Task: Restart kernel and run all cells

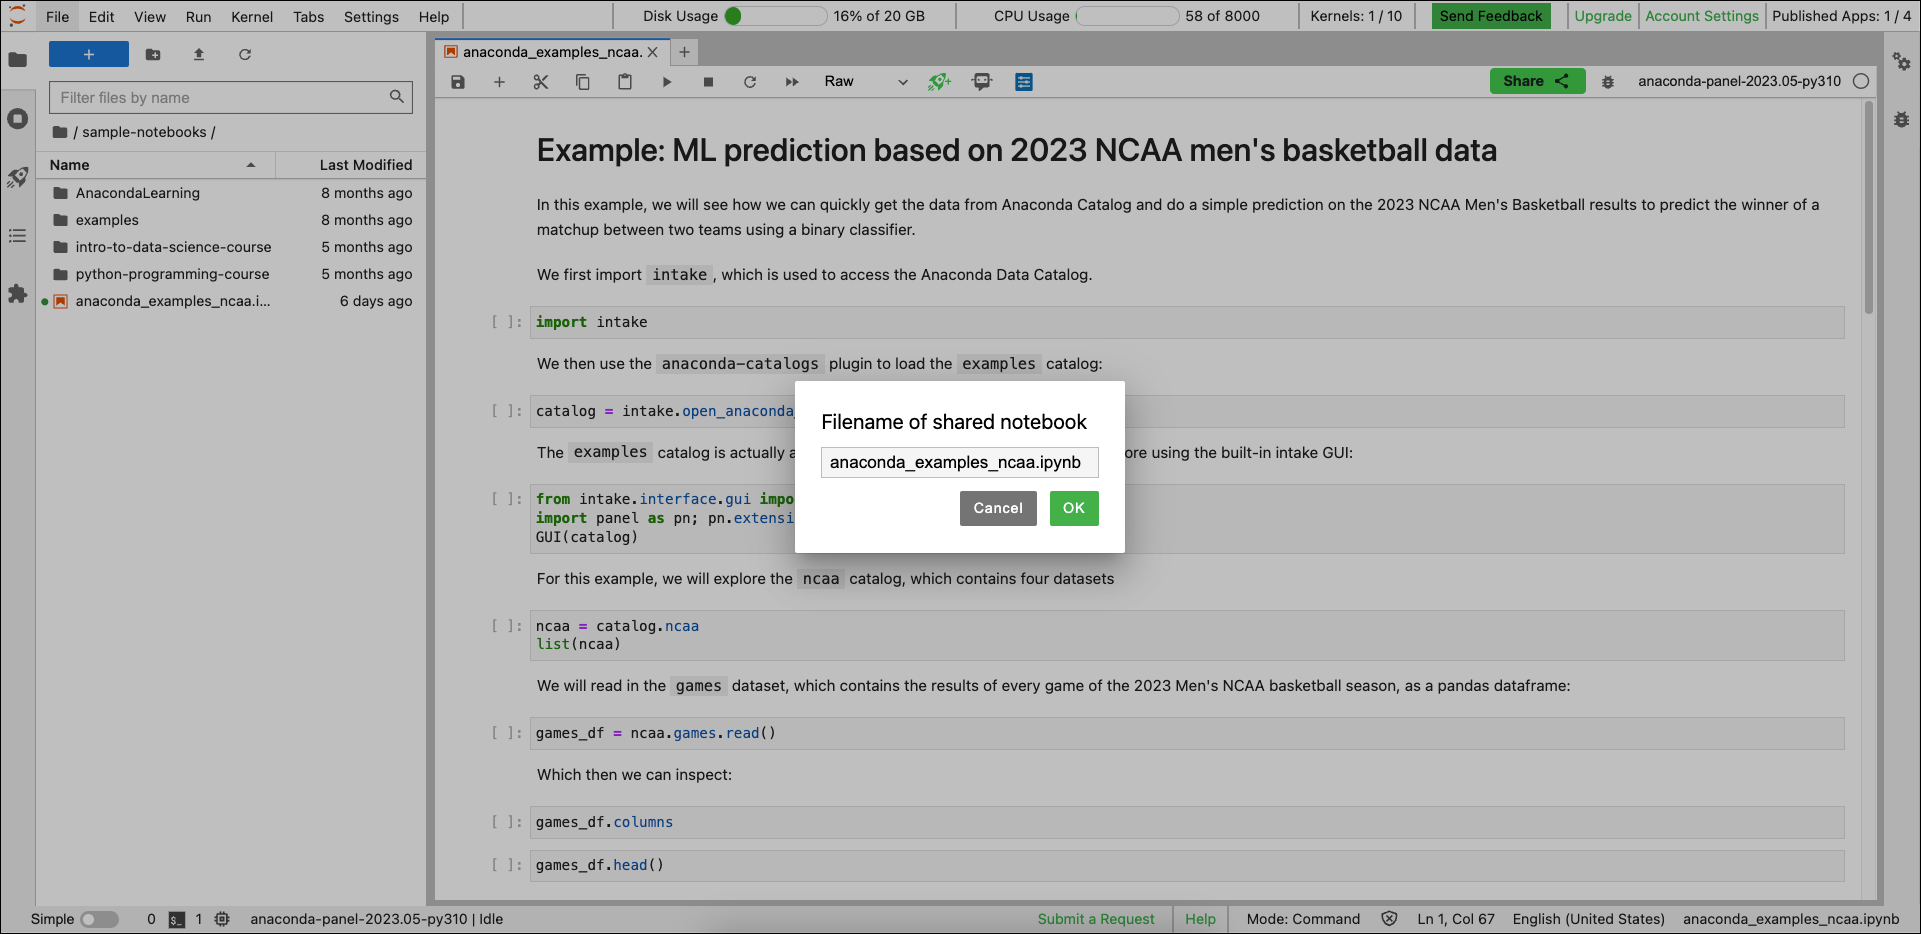Action: [x=792, y=82]
